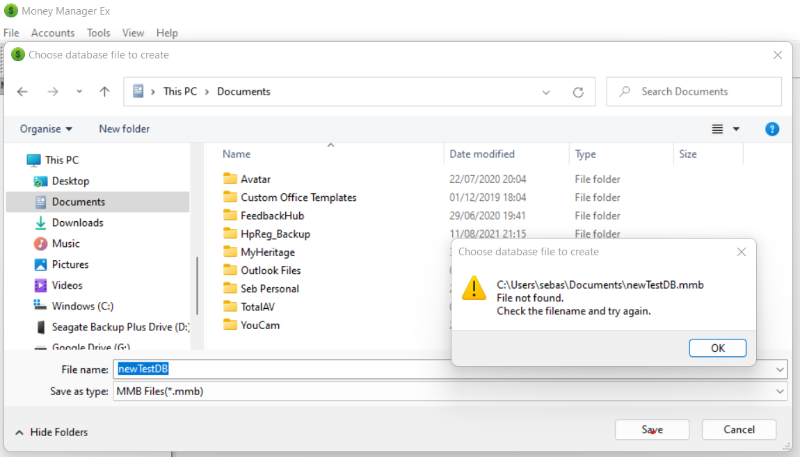
Task: Click the MyHeritage folder icon
Action: pyautogui.click(x=230, y=251)
